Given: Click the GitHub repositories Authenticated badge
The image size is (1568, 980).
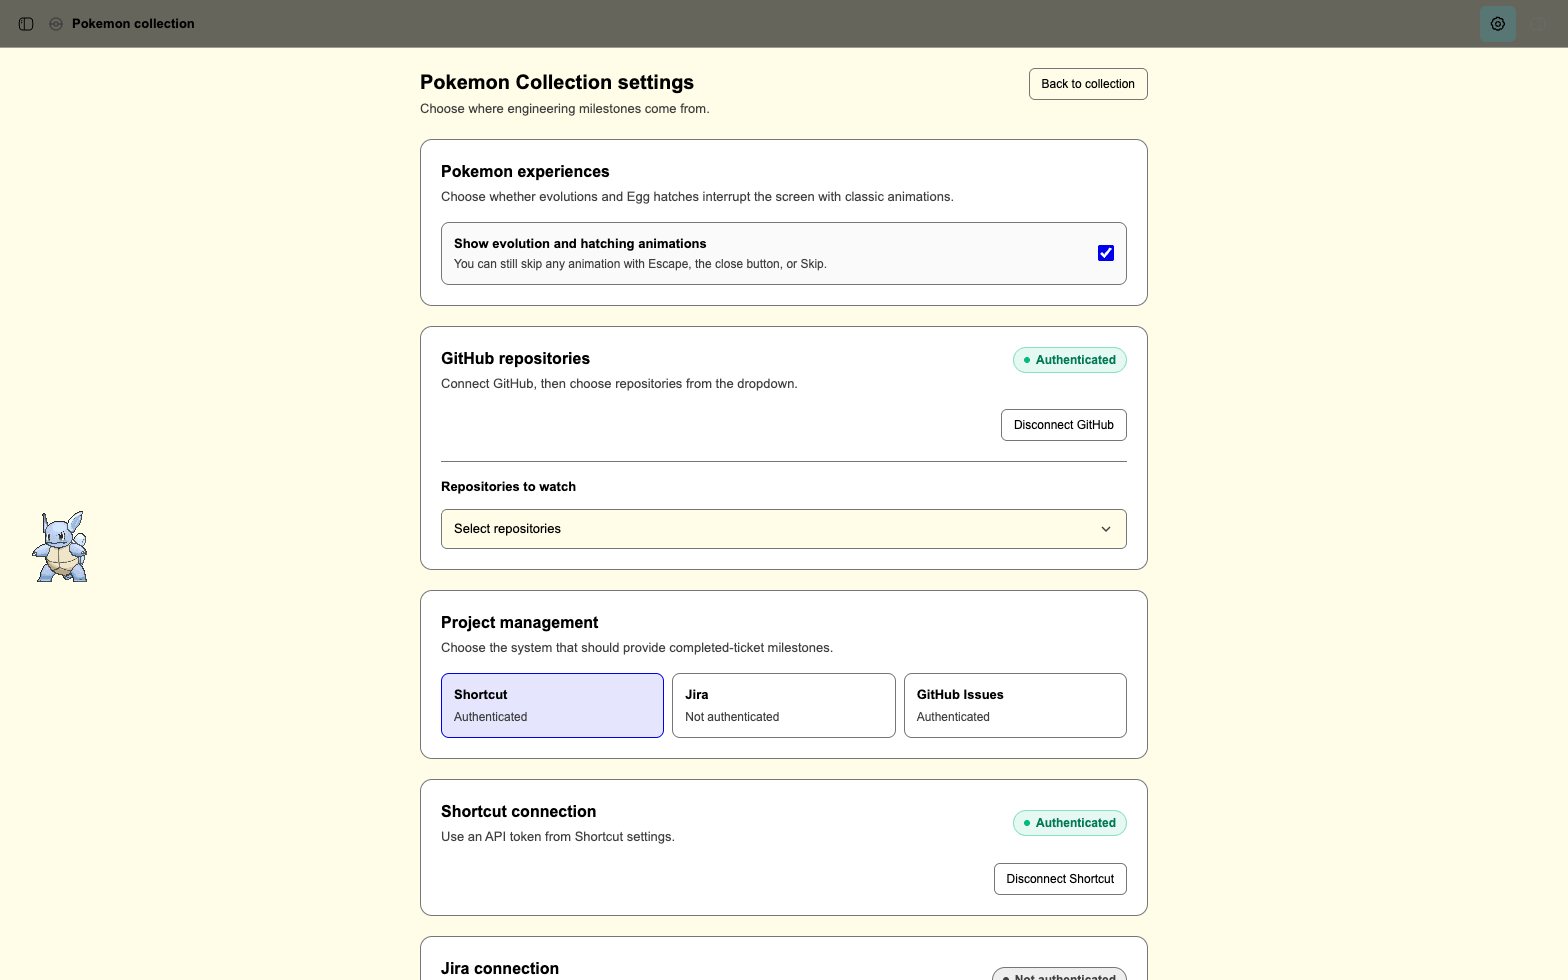Looking at the screenshot, I should point(1070,360).
